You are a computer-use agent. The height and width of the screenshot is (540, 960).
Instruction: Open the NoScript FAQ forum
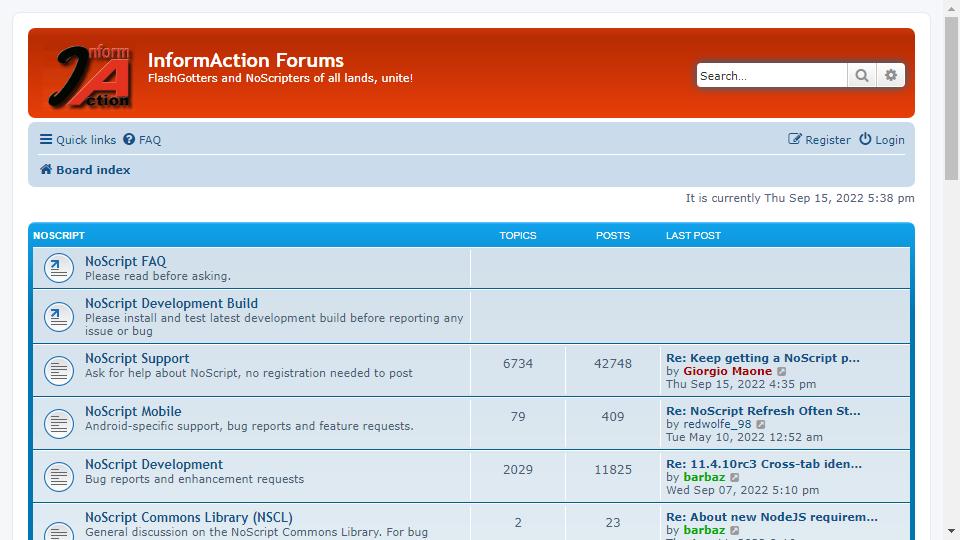[x=126, y=261]
